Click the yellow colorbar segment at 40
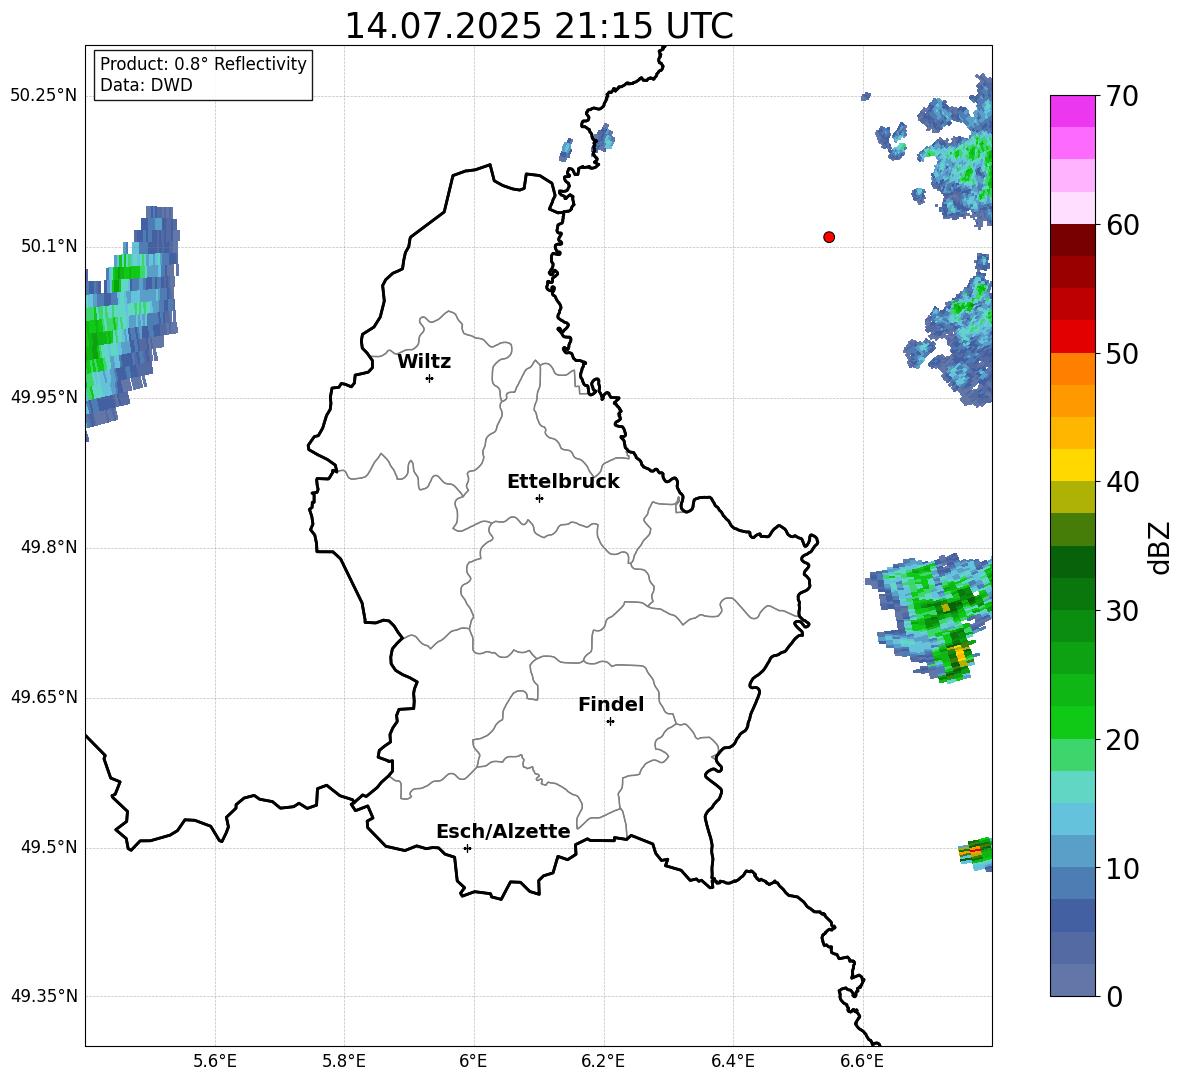The image size is (1184, 1081). click(1072, 465)
